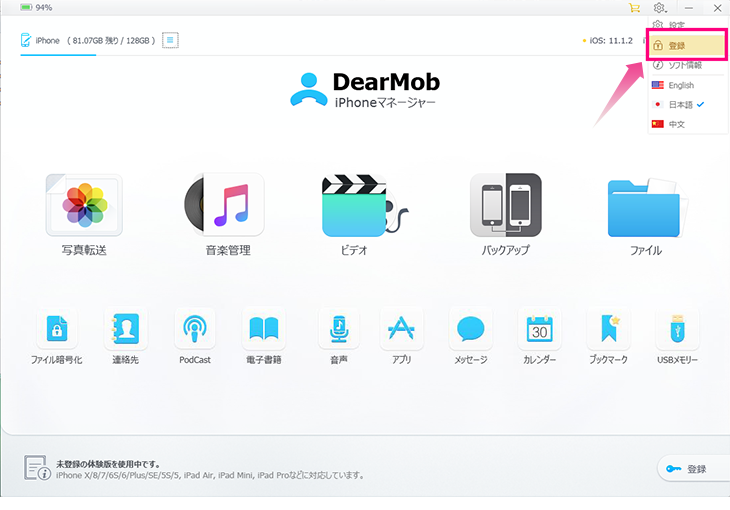730x510 pixels.
Task: Choose 登録 in the gear menu
Action: (x=687, y=45)
